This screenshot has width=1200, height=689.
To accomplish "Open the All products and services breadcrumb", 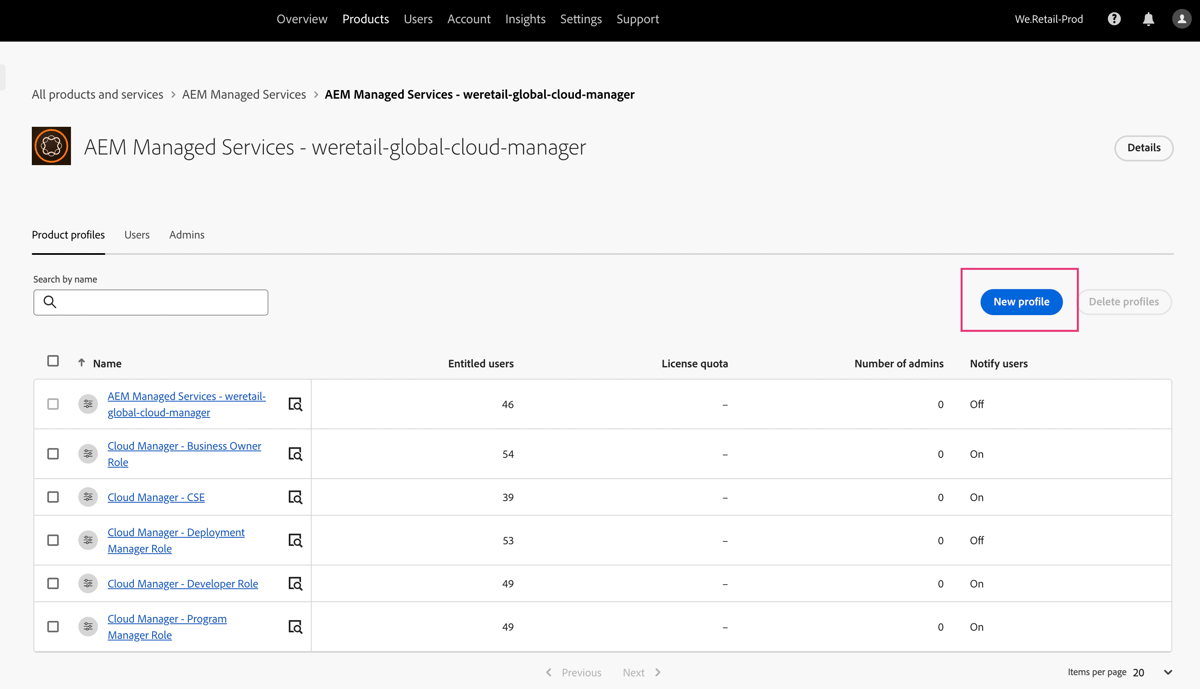I will pyautogui.click(x=97, y=94).
